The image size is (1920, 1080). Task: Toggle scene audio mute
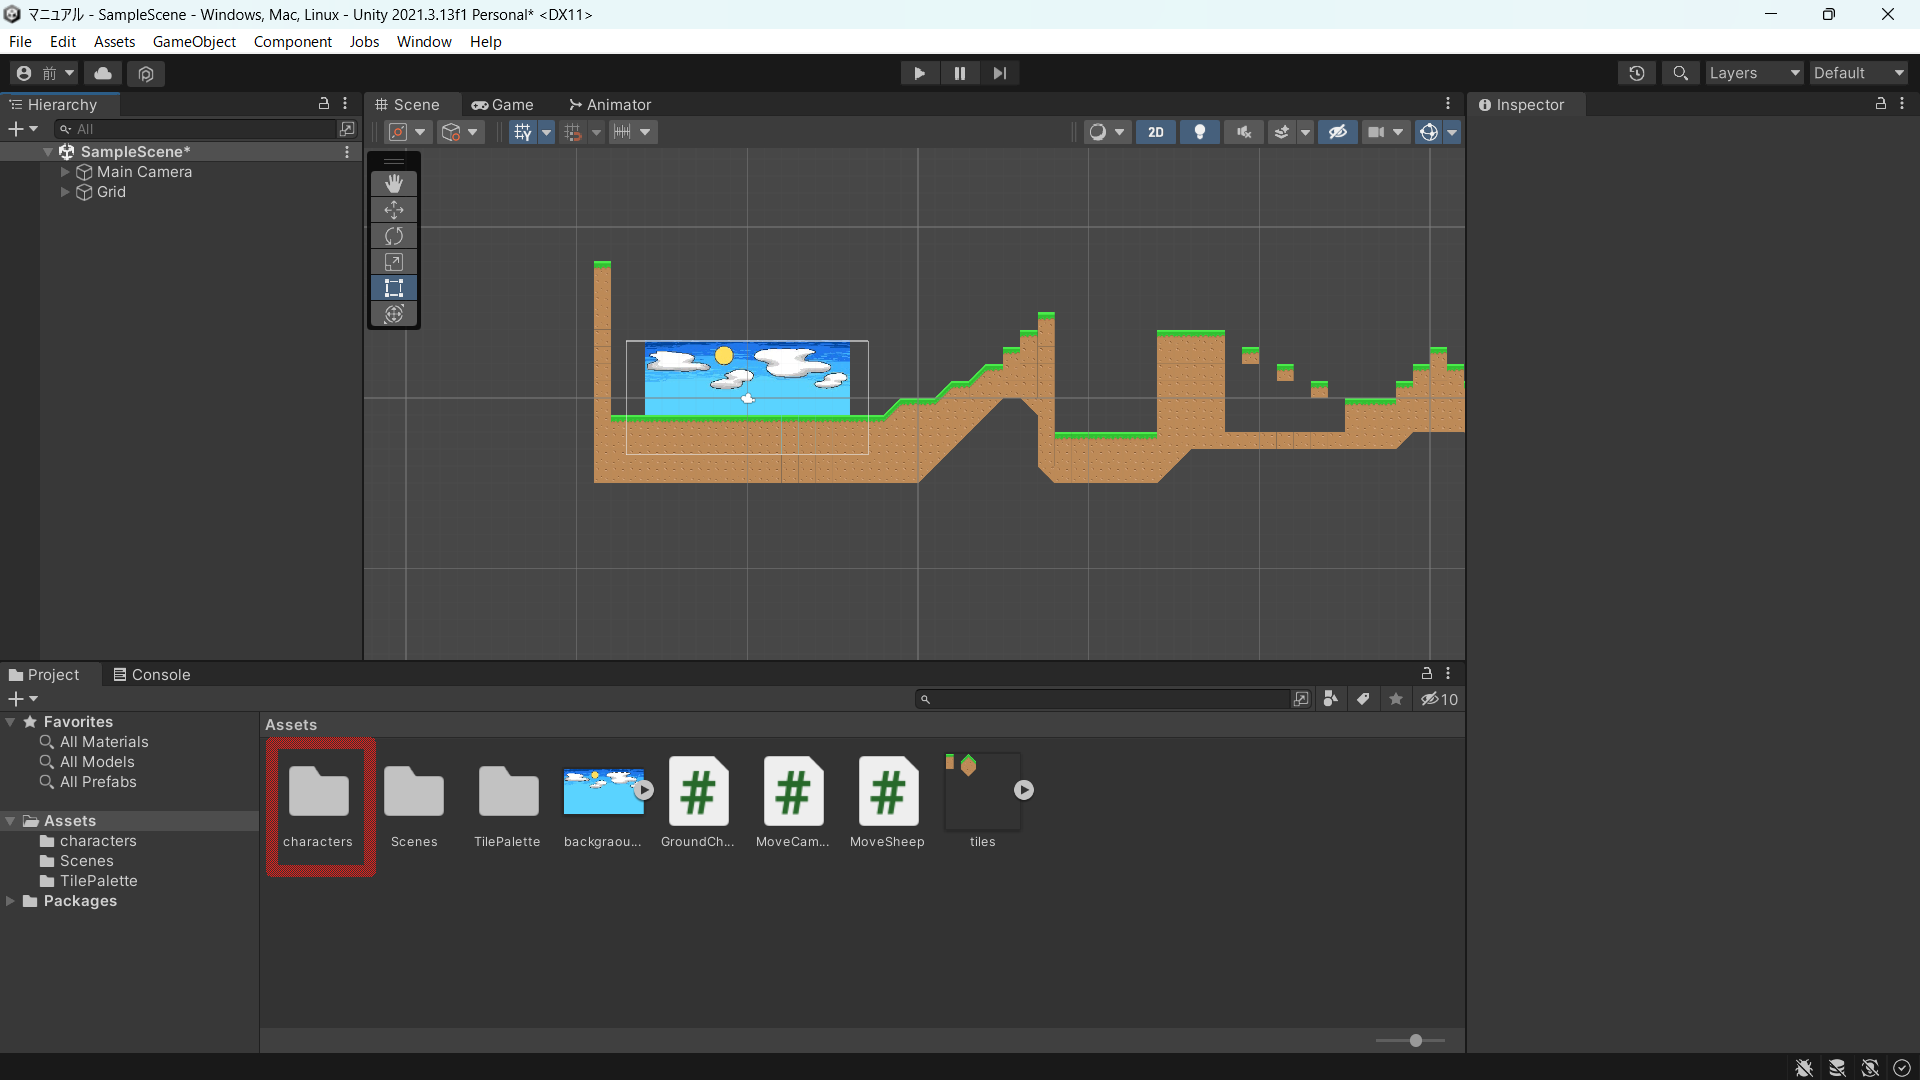1243,132
